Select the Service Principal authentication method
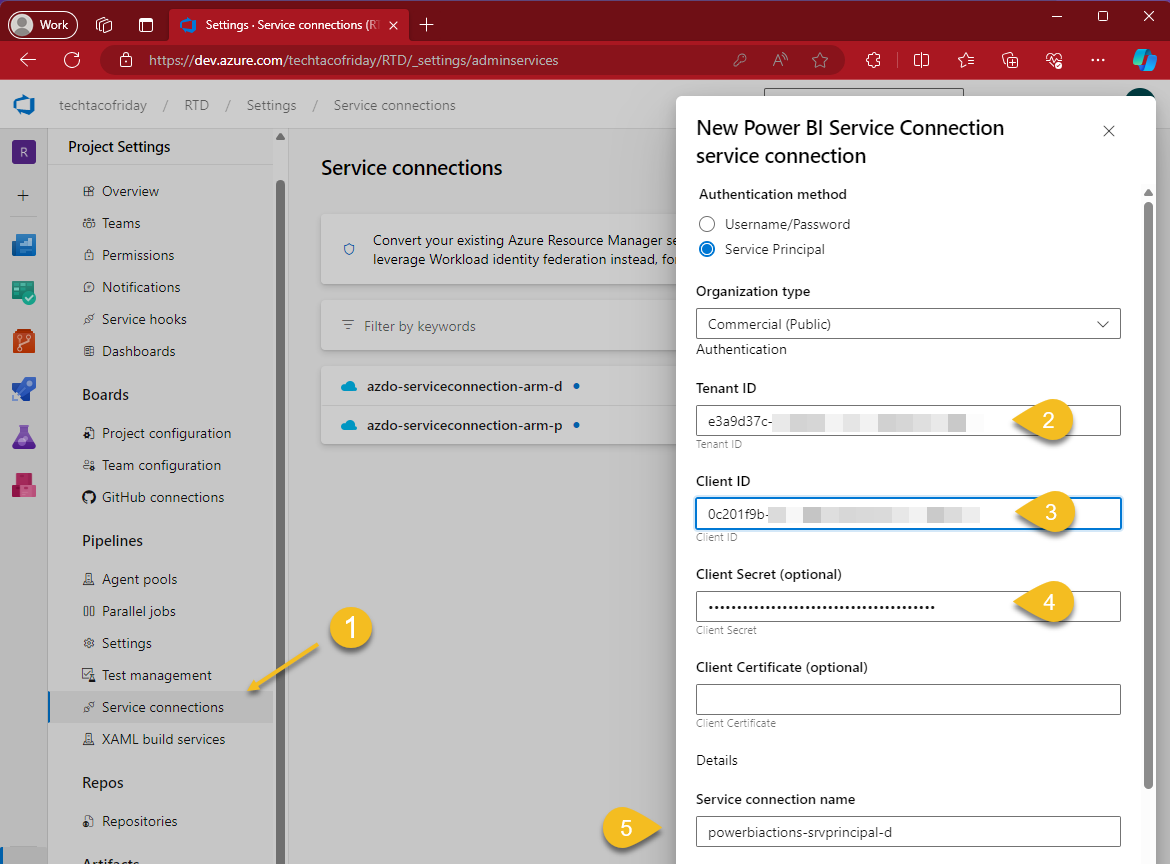 707,249
